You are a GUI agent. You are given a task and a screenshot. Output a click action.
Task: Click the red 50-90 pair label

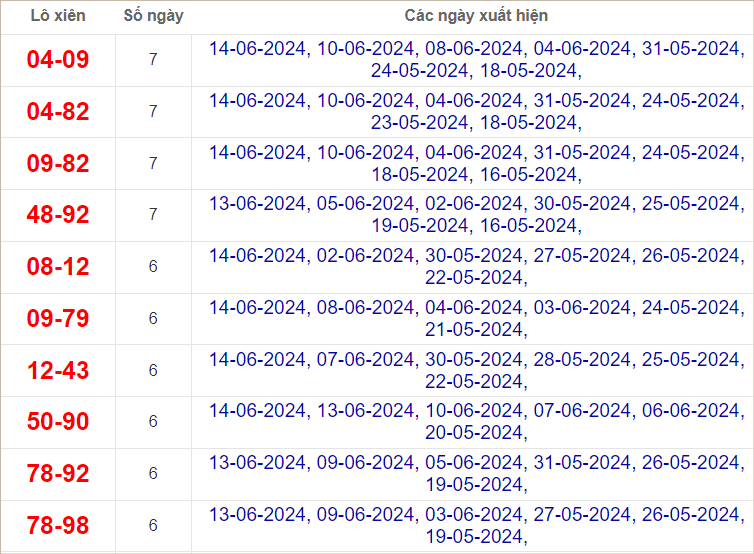(58, 422)
